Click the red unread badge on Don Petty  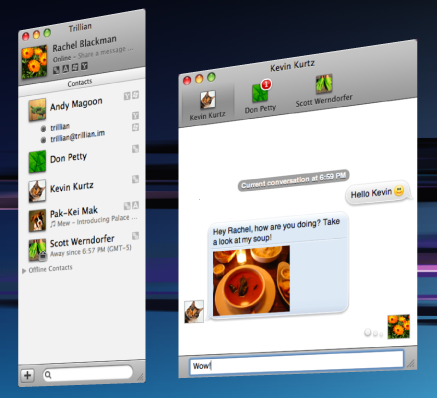tap(266, 84)
